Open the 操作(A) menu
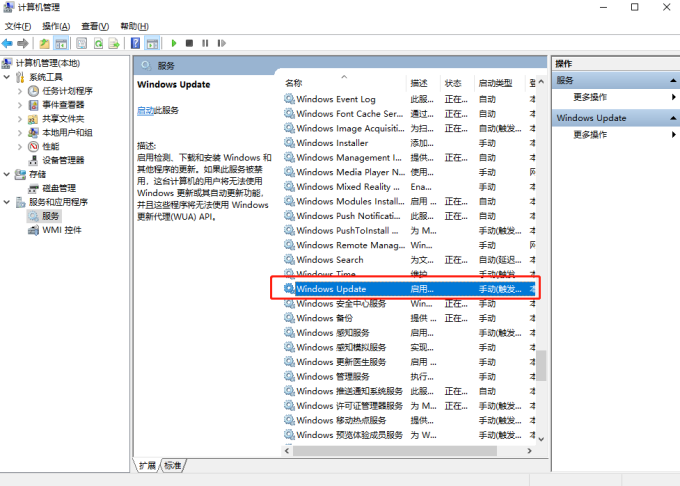 56,26
